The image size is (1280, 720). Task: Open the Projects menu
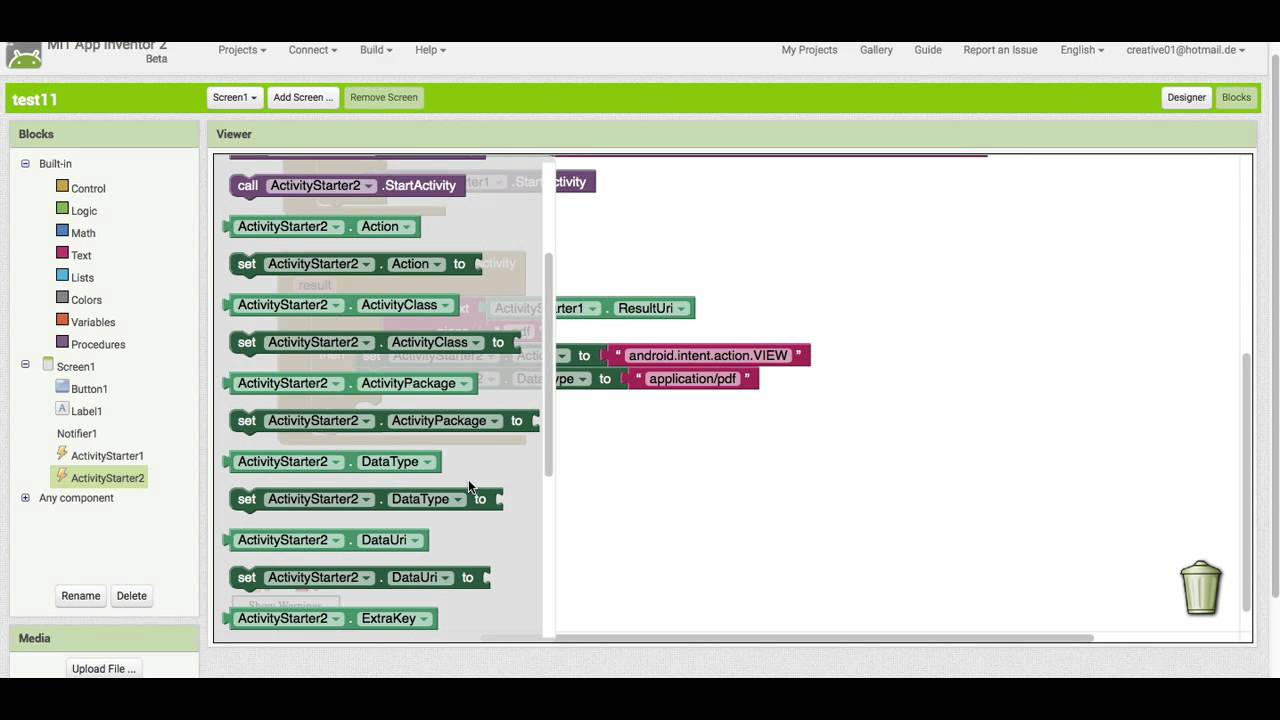[x=242, y=50]
